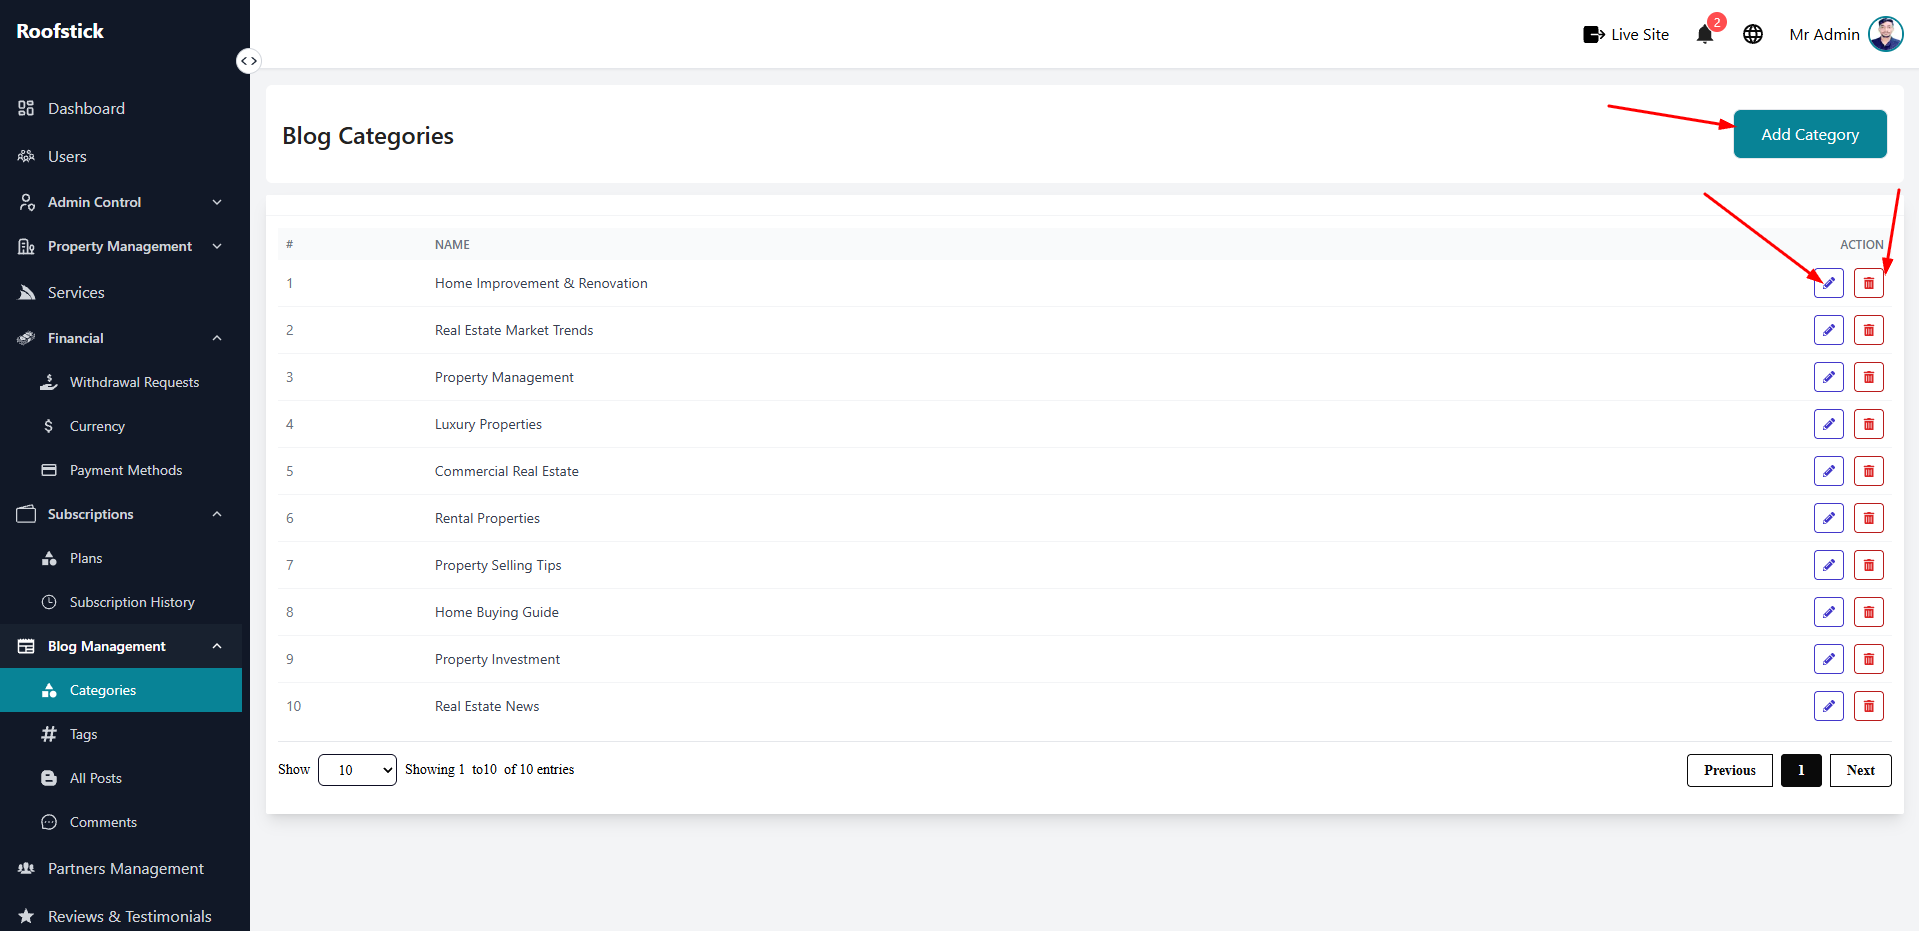Image resolution: width=1919 pixels, height=931 pixels.
Task: Delete the Property Investment category
Action: coord(1869,659)
